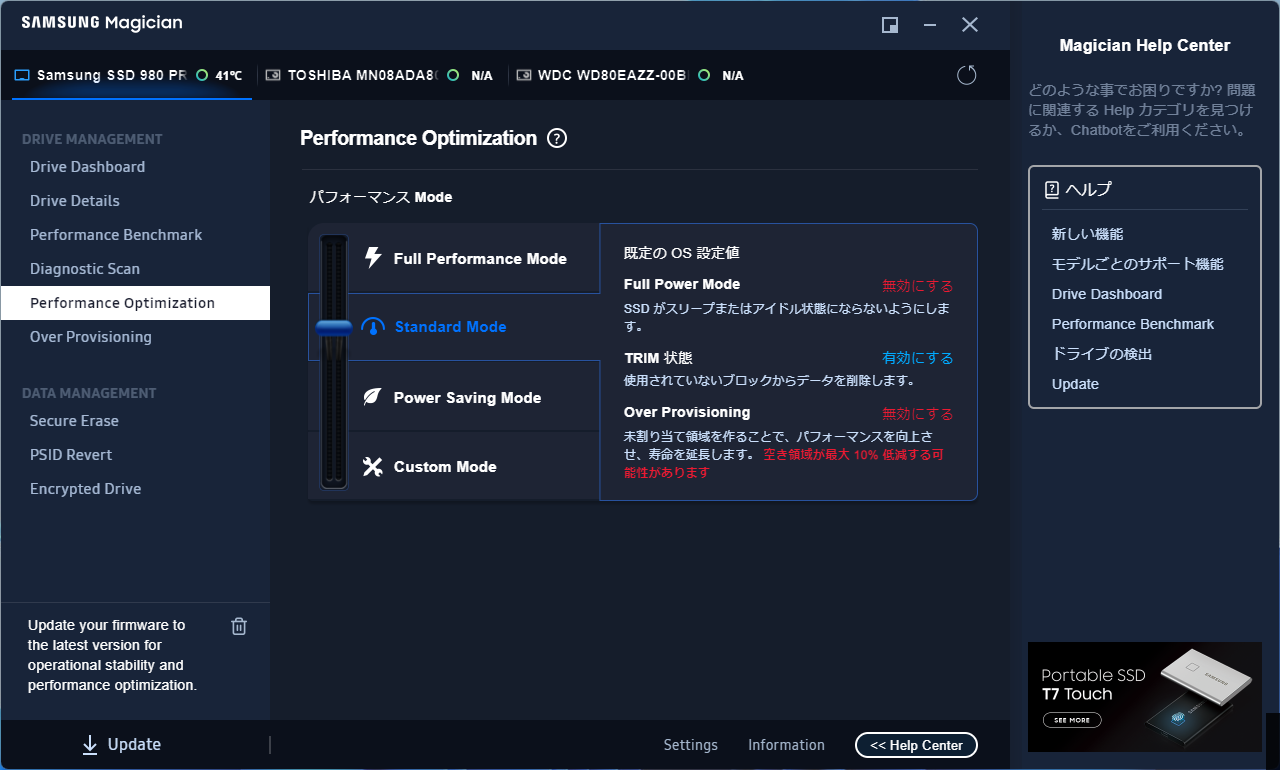Click the << Help Center button
This screenshot has height=770, width=1280.
916,745
